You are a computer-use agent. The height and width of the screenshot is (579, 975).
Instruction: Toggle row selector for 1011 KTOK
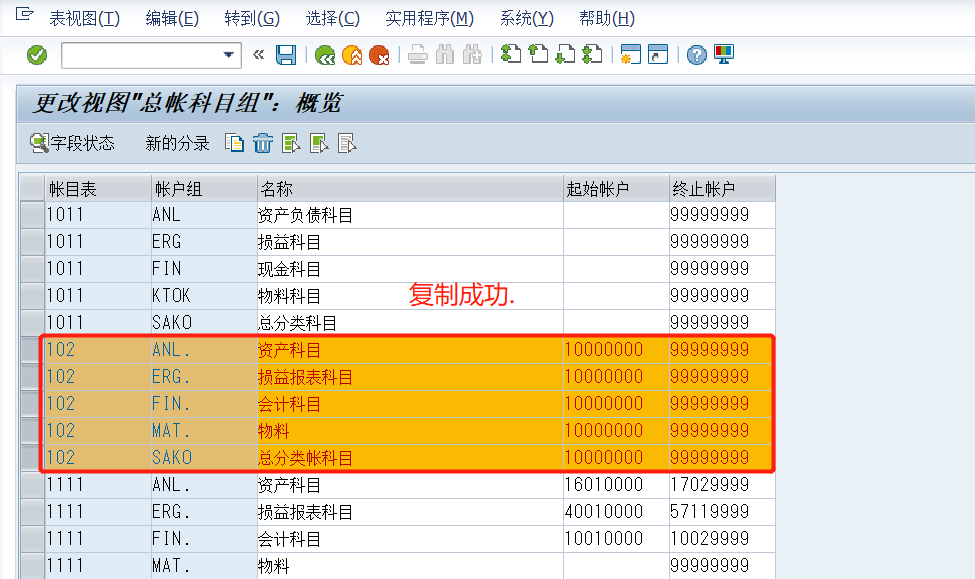(x=32, y=296)
